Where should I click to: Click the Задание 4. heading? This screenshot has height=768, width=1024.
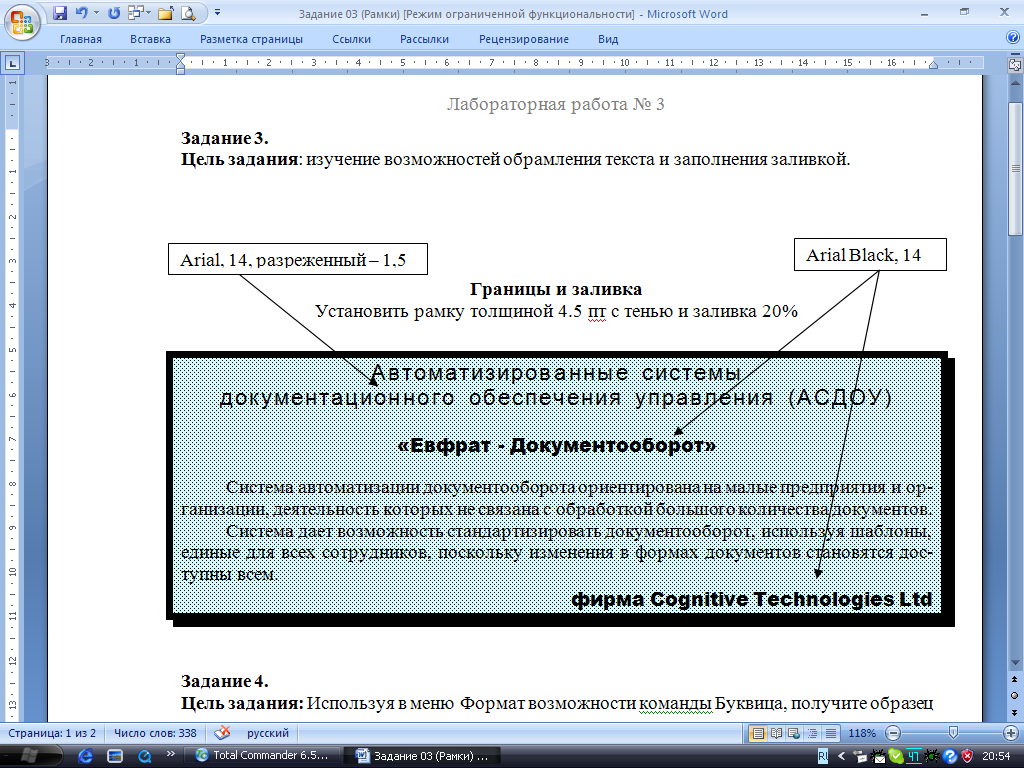point(225,681)
